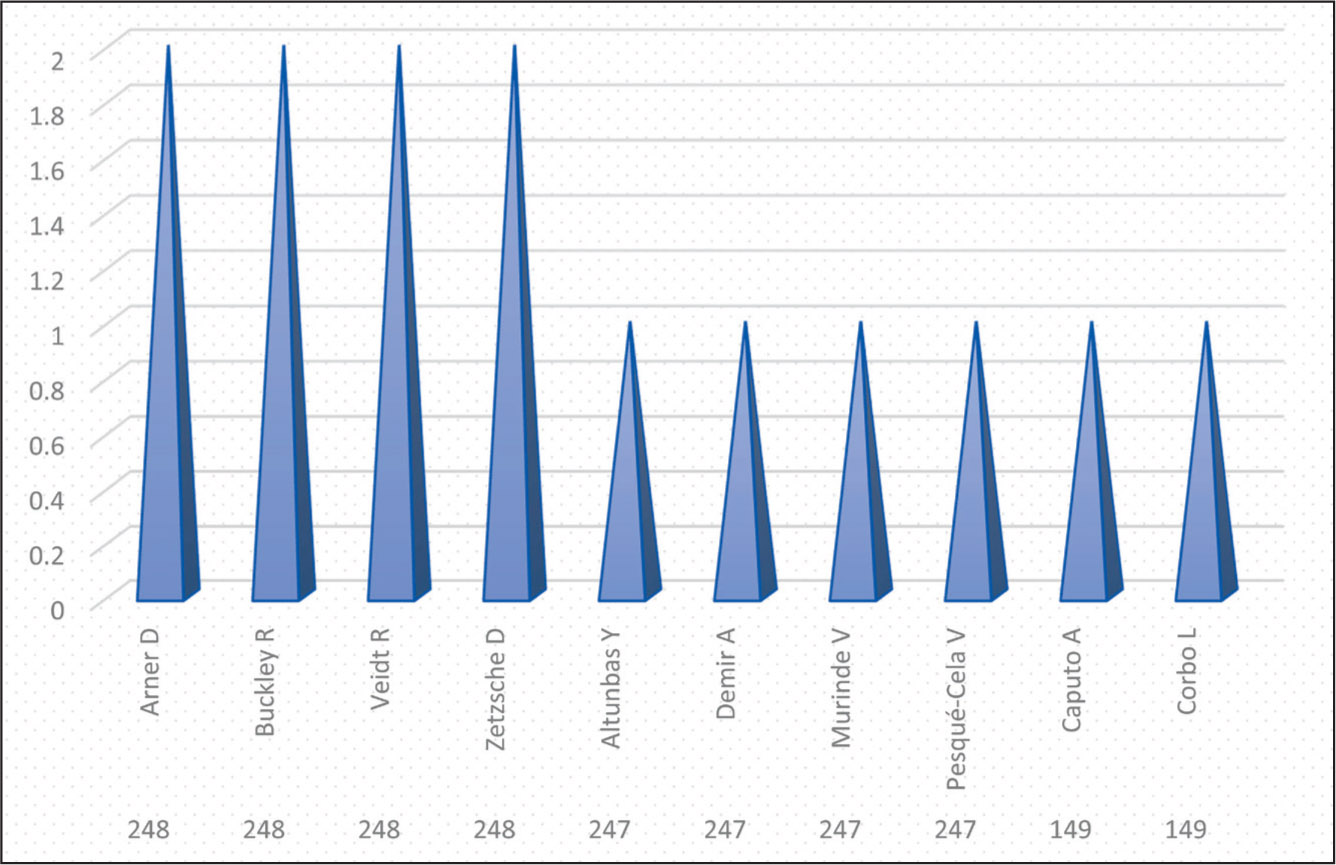Select the 'Corbo L' category label
Image resolution: width=1336 pixels, height=865 pixels.
(x=1189, y=672)
